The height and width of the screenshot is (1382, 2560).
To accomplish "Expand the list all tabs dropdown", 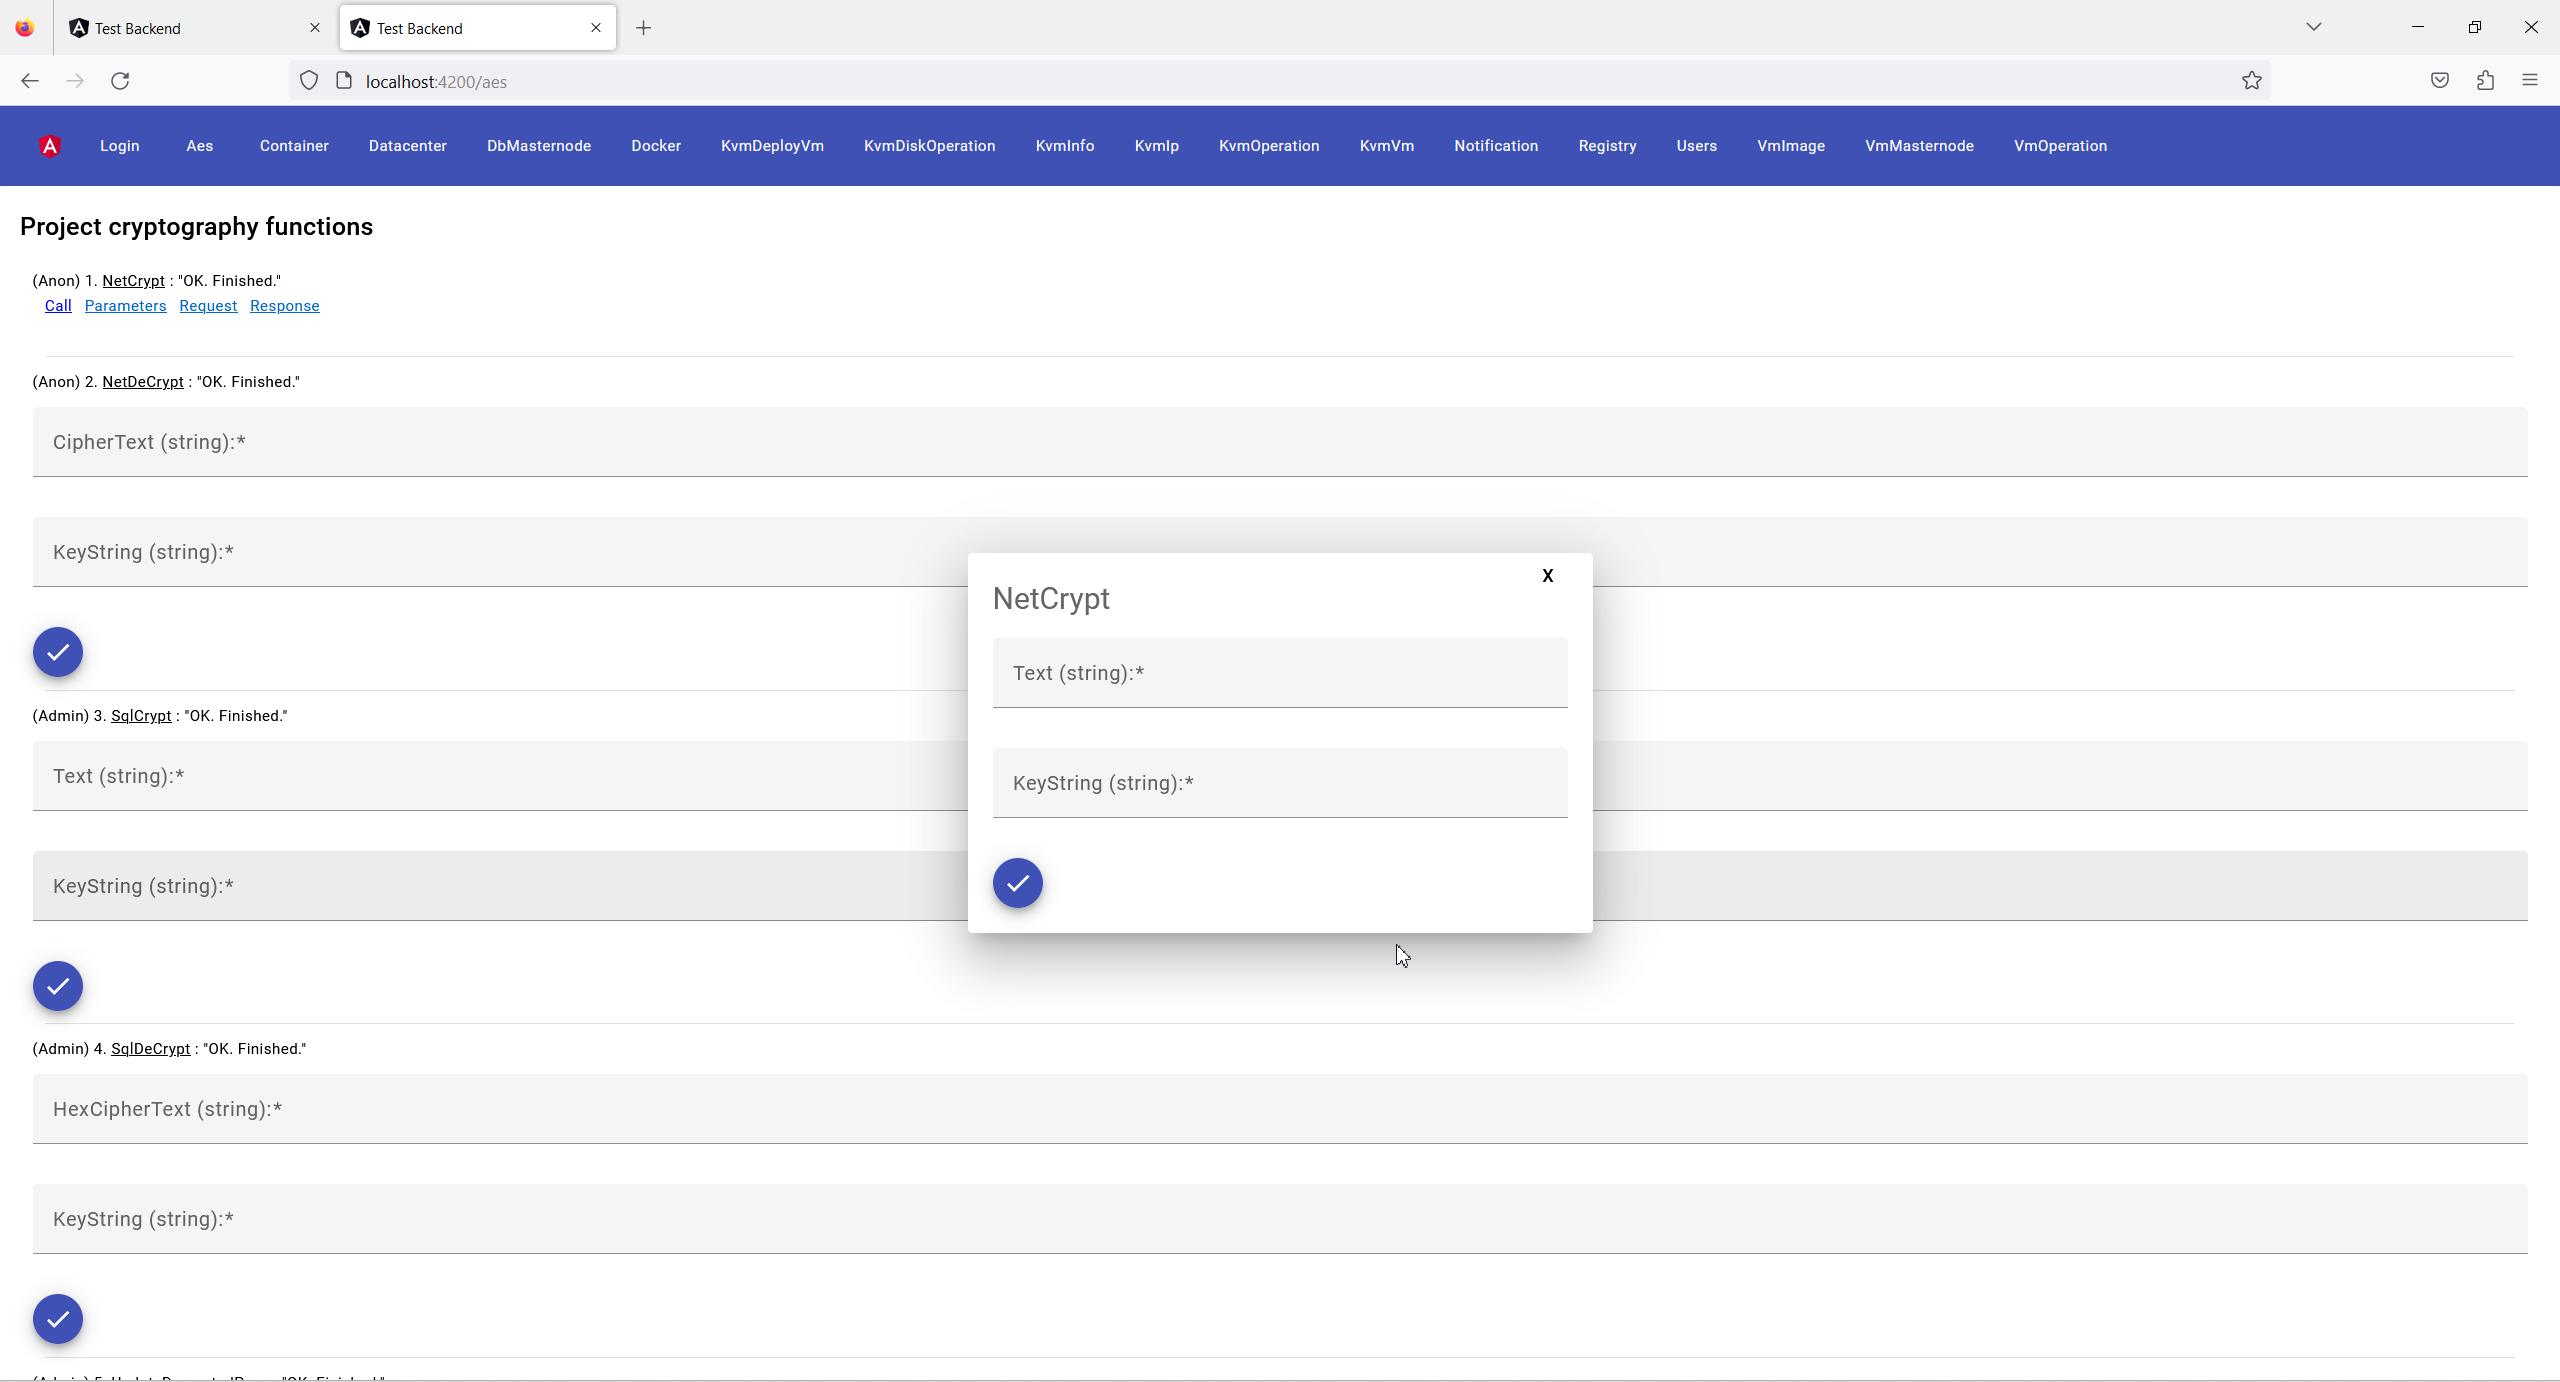I will coord(2313,27).
